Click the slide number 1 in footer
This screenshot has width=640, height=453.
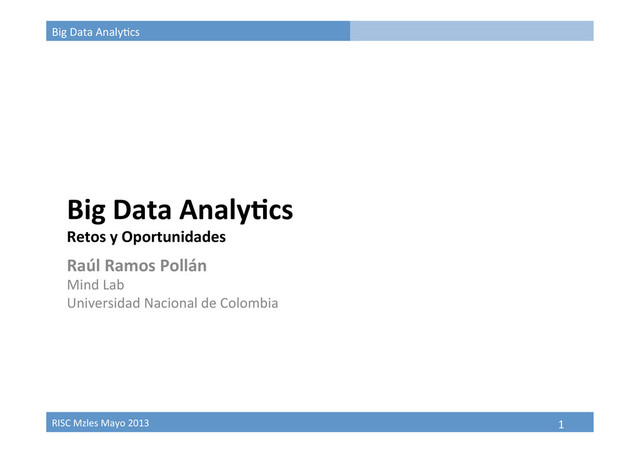coord(561,425)
